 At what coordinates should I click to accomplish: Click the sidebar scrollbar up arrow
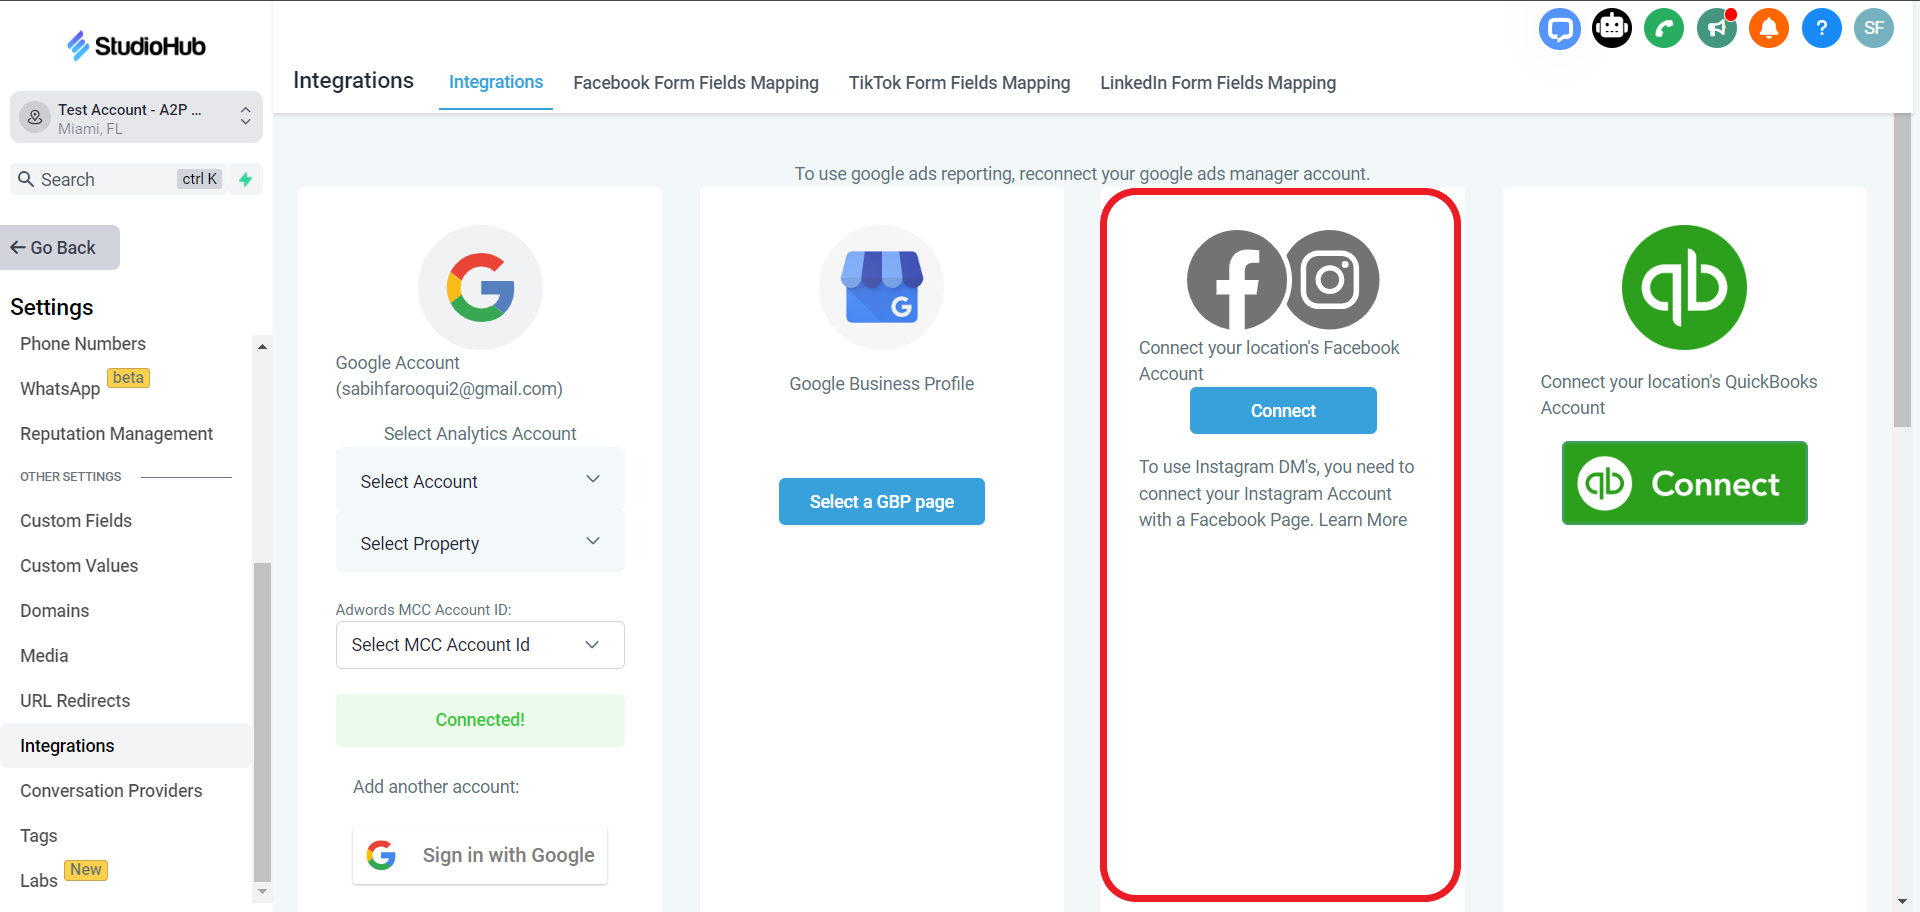263,347
